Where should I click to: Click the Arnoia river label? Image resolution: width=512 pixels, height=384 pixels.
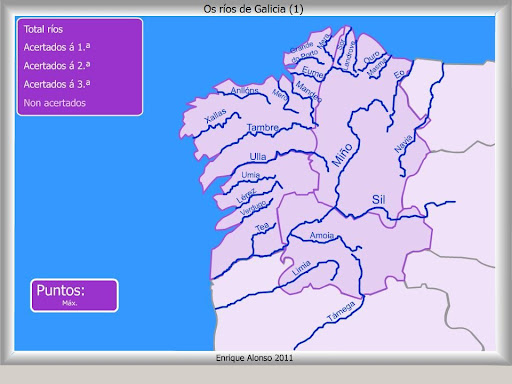(322, 235)
